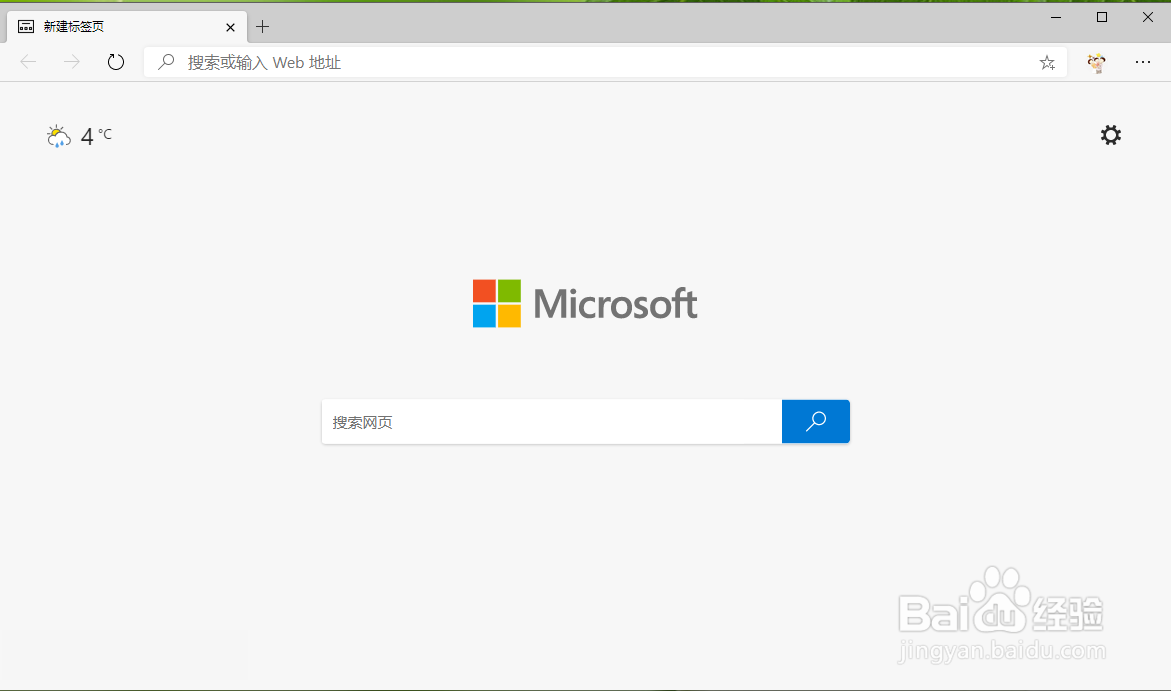Viewport: 1171px width, 691px height.
Task: Select the 新建标签页 tab
Action: pos(127,27)
